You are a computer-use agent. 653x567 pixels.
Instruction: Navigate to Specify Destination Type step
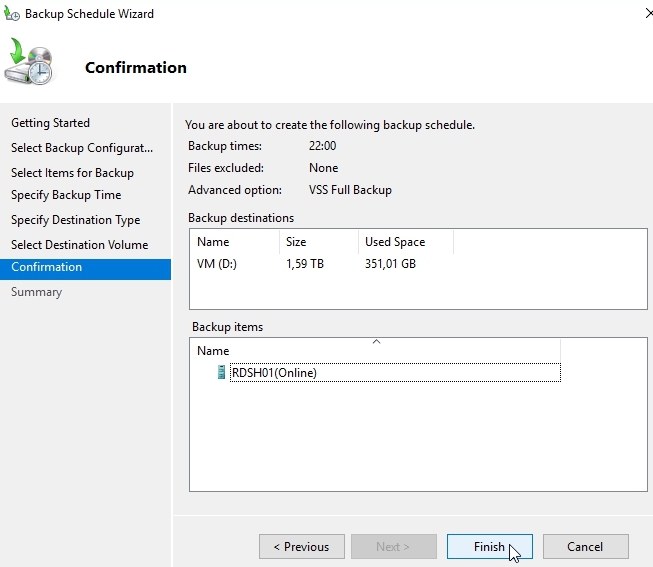tap(75, 220)
